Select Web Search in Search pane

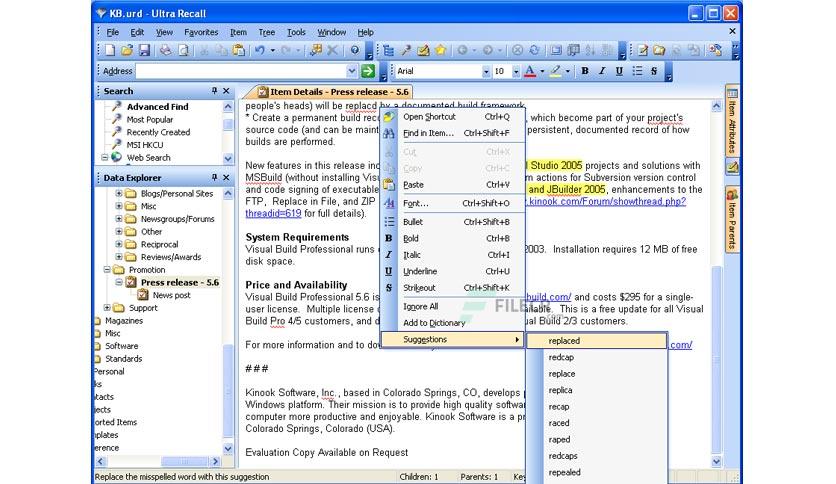pyautogui.click(x=148, y=158)
